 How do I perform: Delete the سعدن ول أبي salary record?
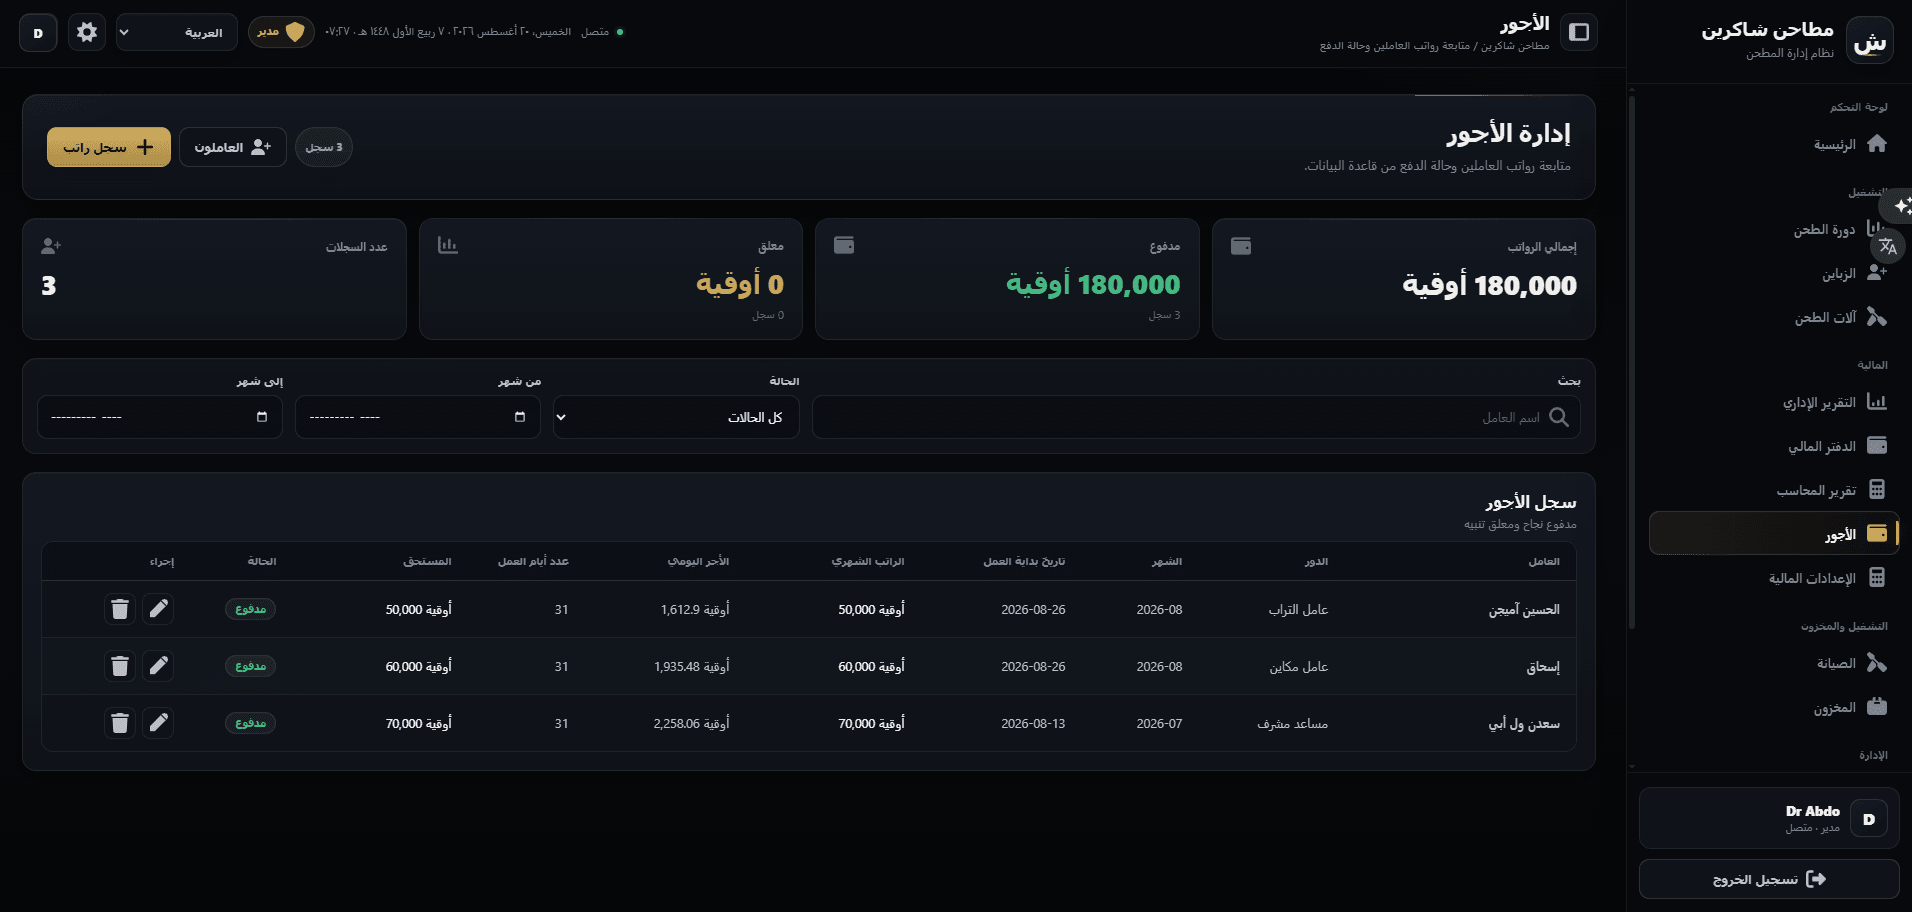click(x=120, y=723)
